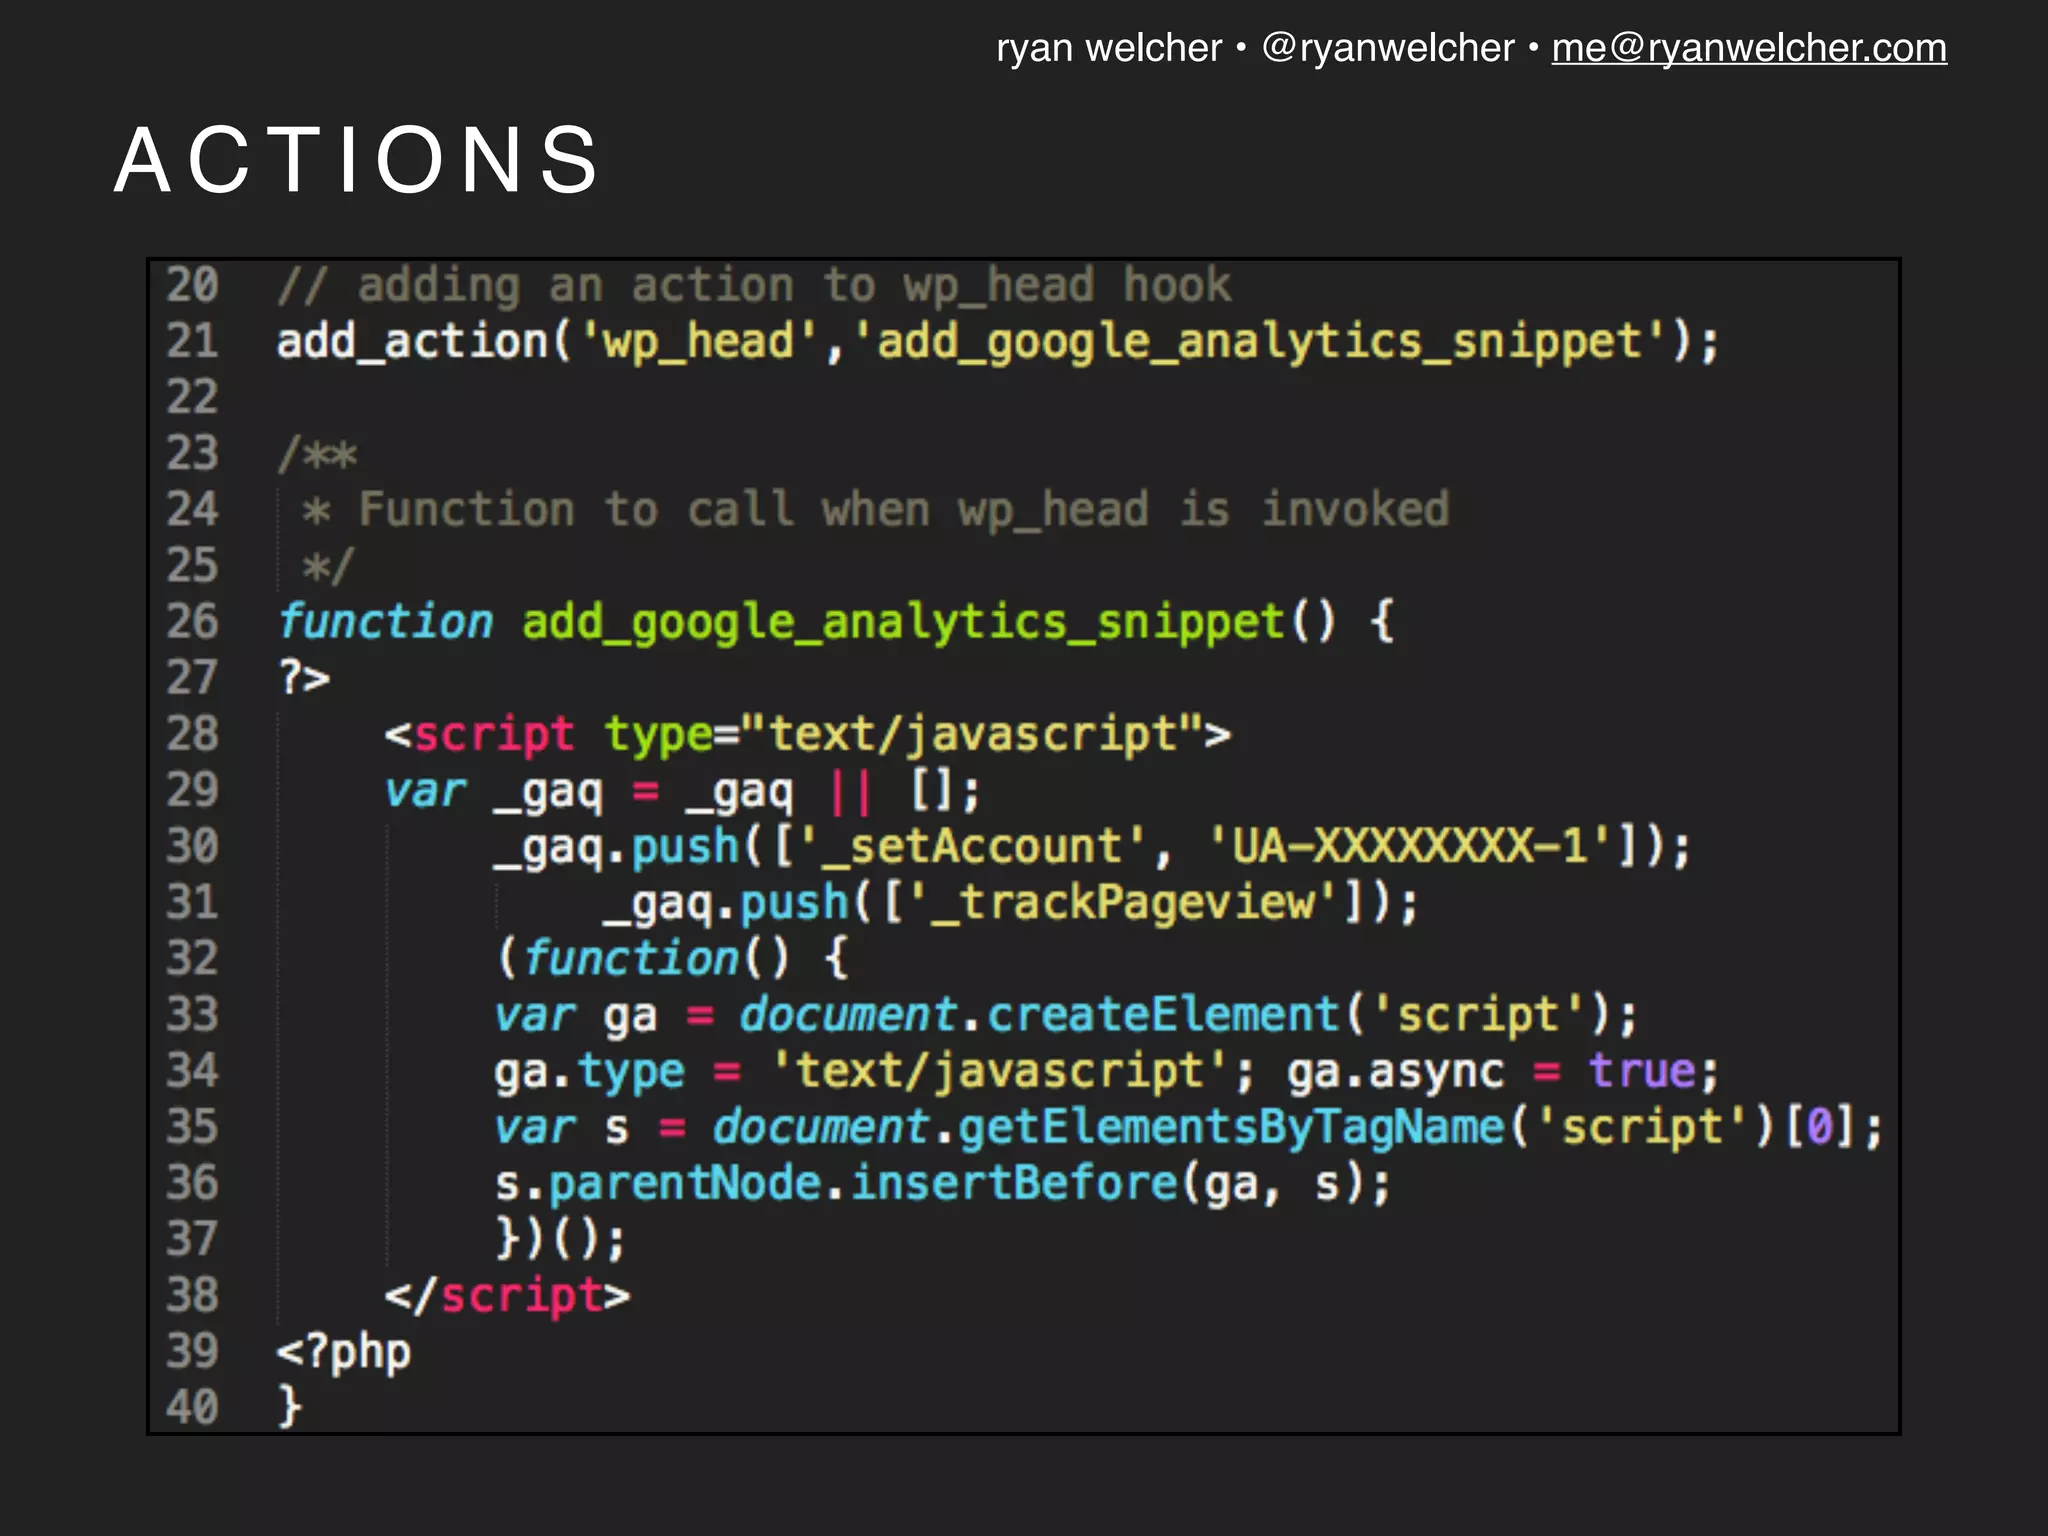
Task: Click the 'function' keyword on line 26
Action: pos(385,622)
